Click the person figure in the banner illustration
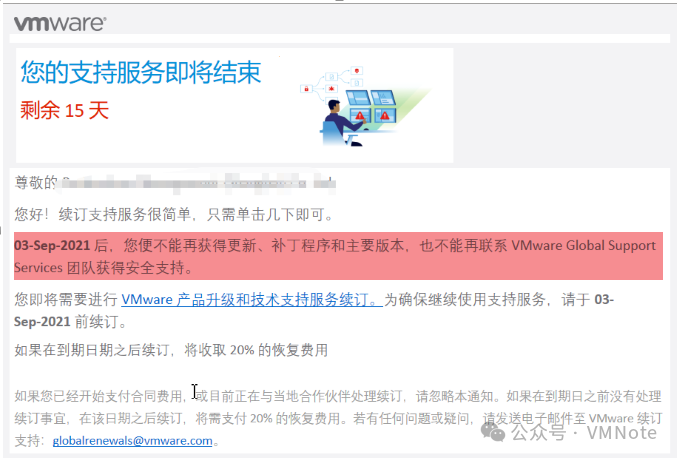The width and height of the screenshot is (678, 459). click(342, 122)
